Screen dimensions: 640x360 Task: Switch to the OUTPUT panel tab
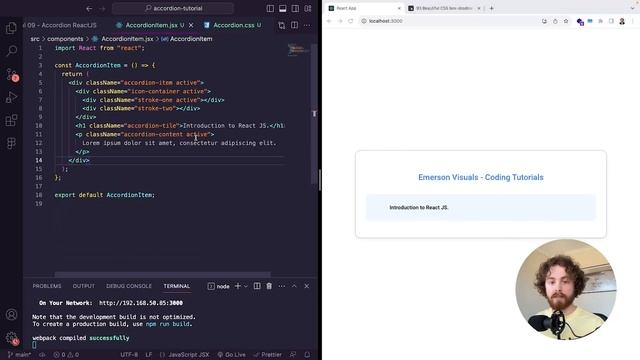coord(84,286)
